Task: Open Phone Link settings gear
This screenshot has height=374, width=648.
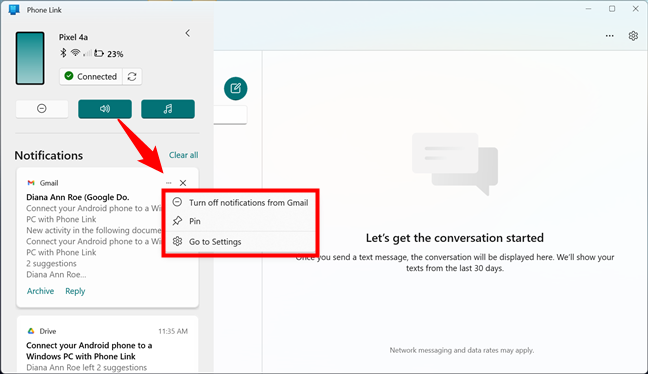Action: coord(633,36)
